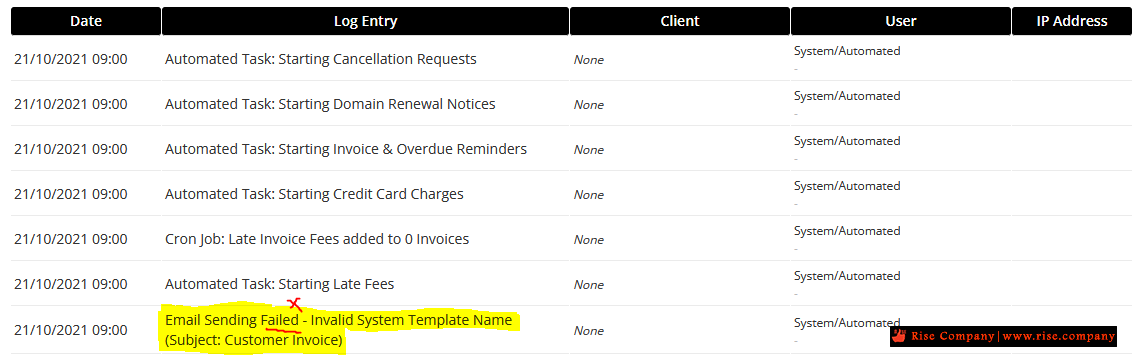Viewport: 1138px width, 360px height.
Task: Click the Date column header
Action: click(86, 21)
